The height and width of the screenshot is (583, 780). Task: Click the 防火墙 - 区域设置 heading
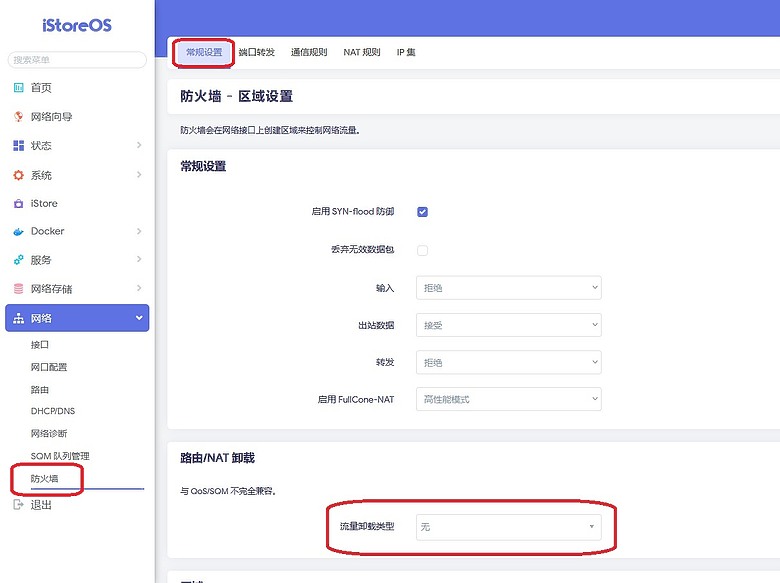click(x=236, y=96)
